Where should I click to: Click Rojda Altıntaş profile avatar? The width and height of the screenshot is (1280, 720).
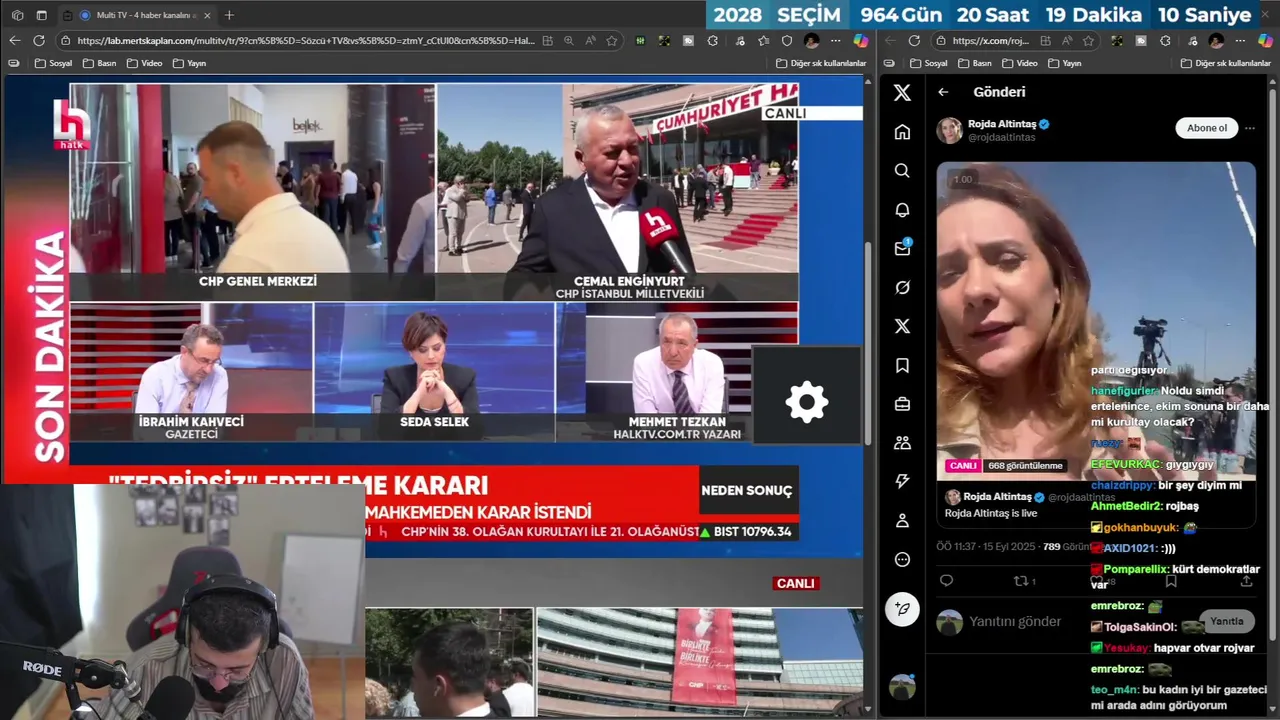click(949, 130)
